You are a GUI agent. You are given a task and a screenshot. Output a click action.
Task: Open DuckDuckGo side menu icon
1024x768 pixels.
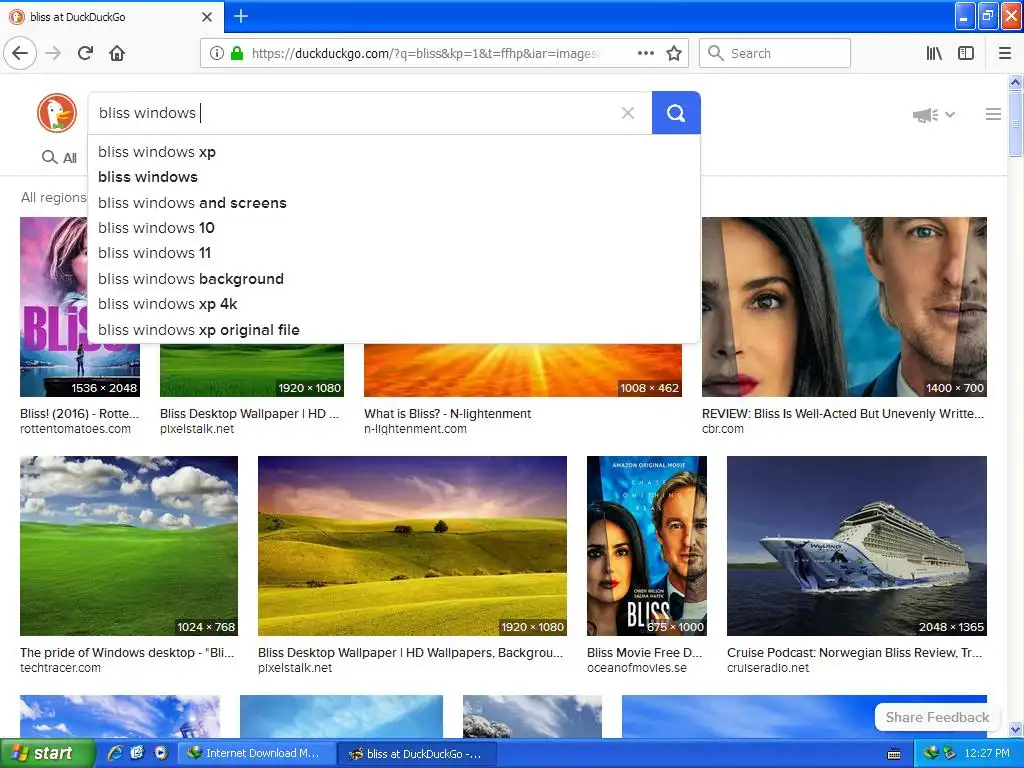(x=993, y=114)
